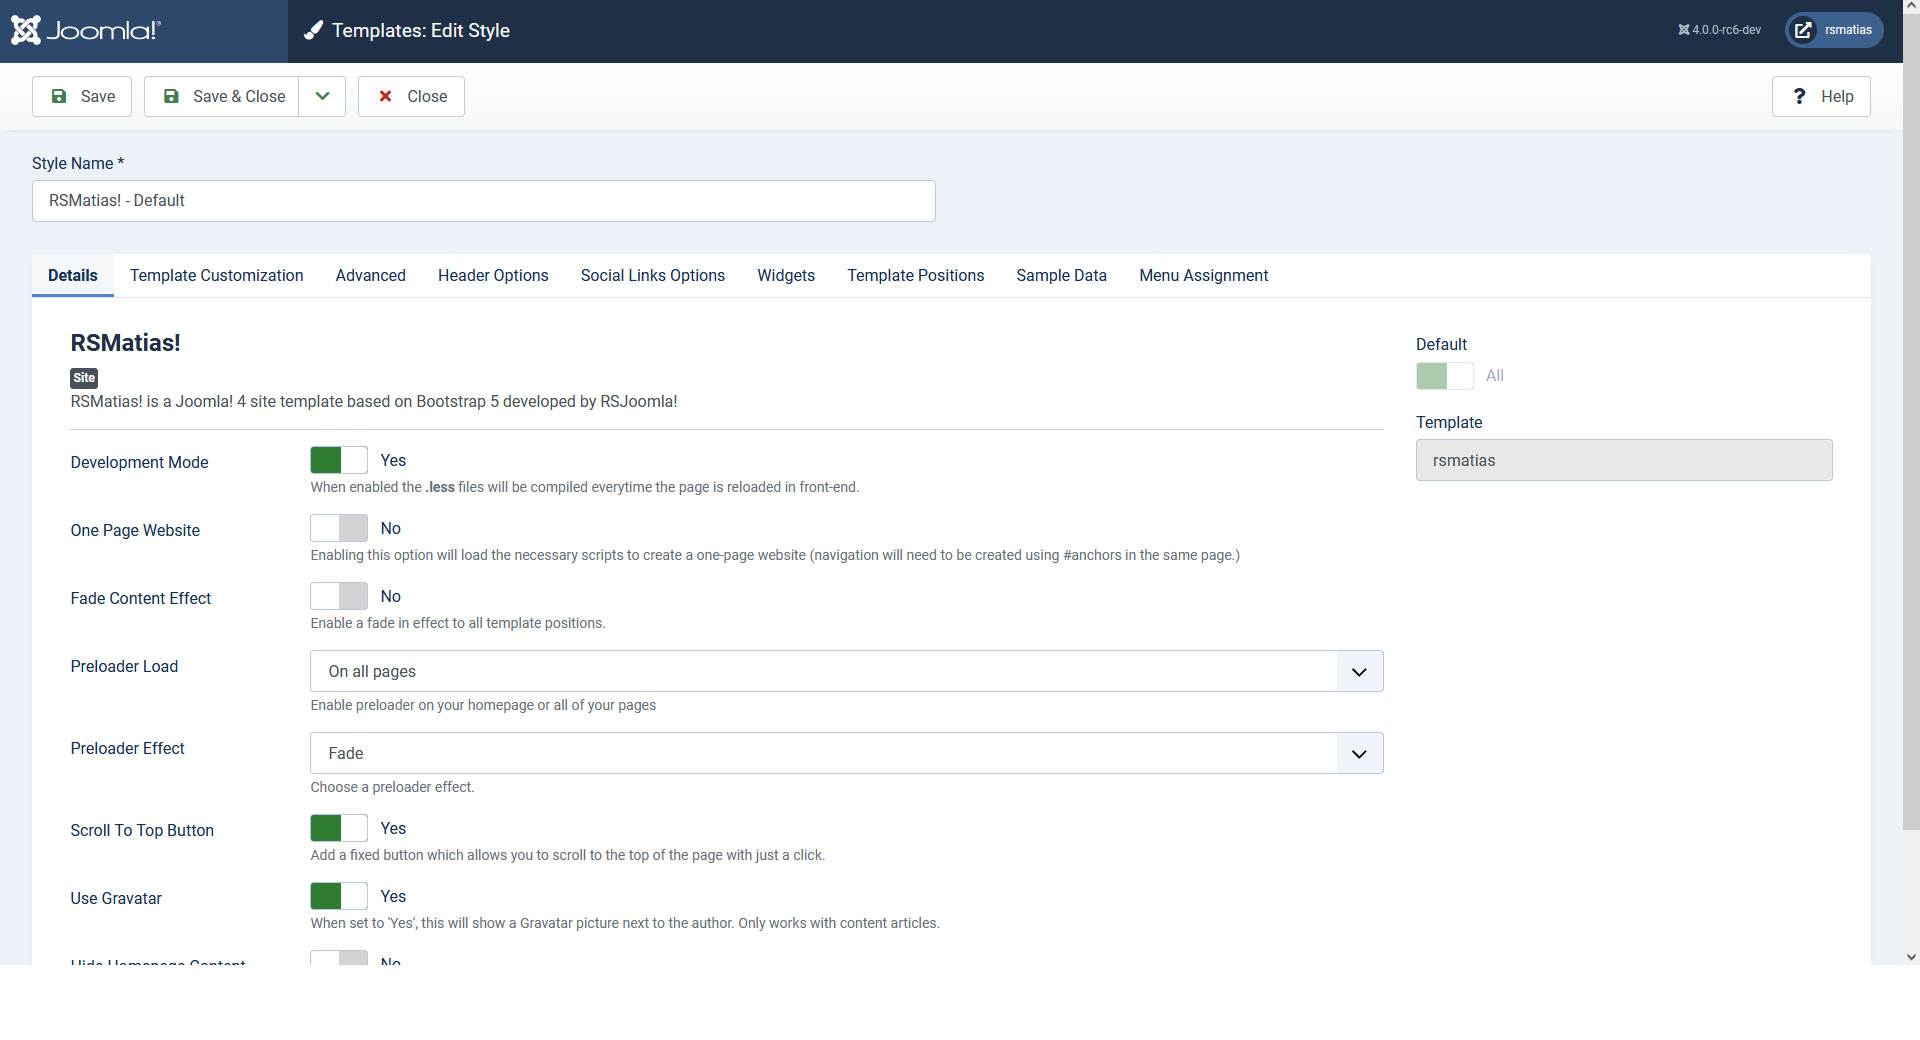
Task: Toggle Fade Content Effect switch
Action: [339, 596]
